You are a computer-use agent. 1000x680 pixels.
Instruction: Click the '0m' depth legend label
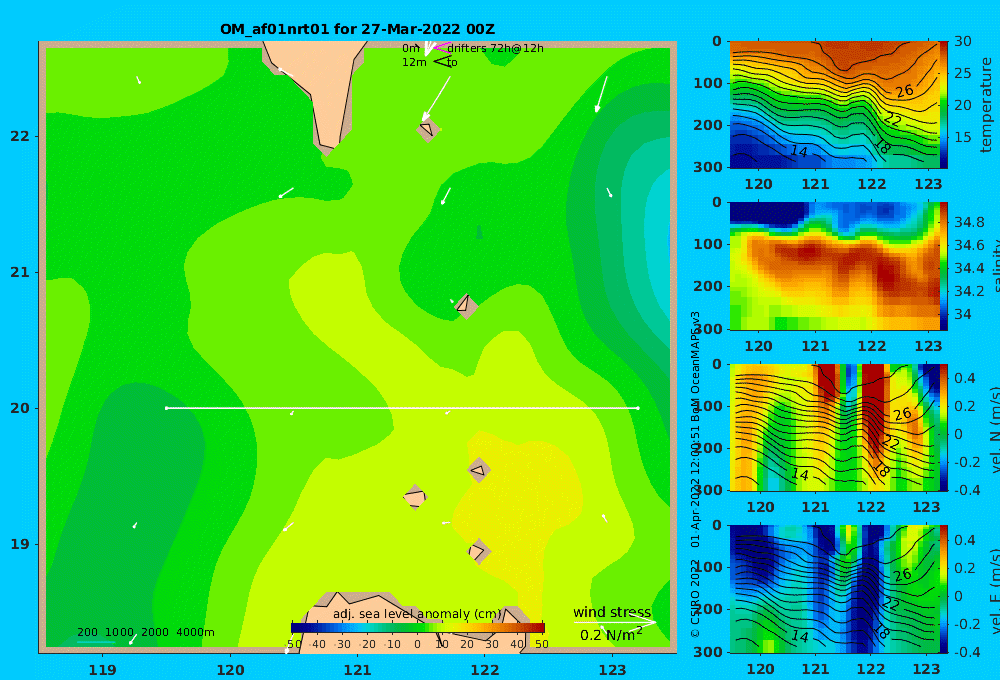411,48
